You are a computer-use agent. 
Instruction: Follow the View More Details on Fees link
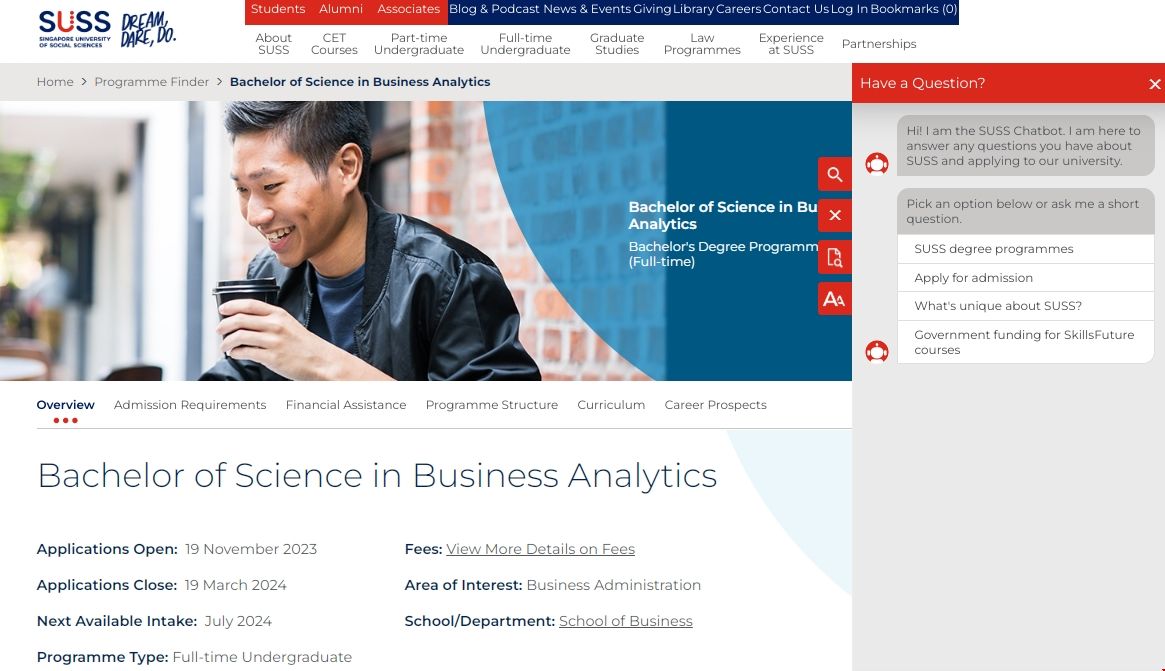pyautogui.click(x=540, y=549)
